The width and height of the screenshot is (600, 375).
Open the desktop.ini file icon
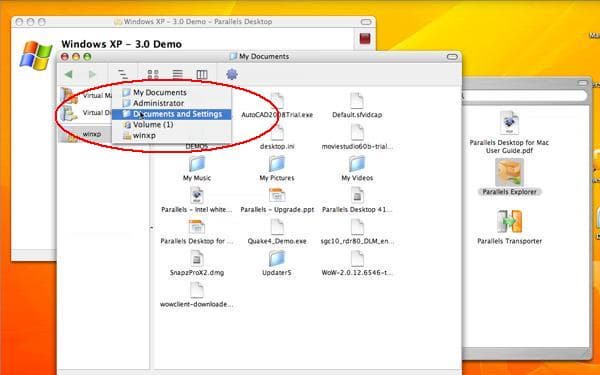(x=277, y=133)
